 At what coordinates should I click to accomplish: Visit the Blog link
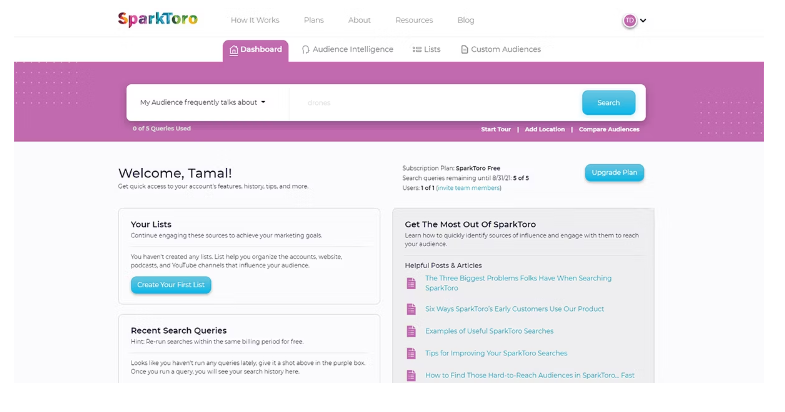(x=466, y=20)
